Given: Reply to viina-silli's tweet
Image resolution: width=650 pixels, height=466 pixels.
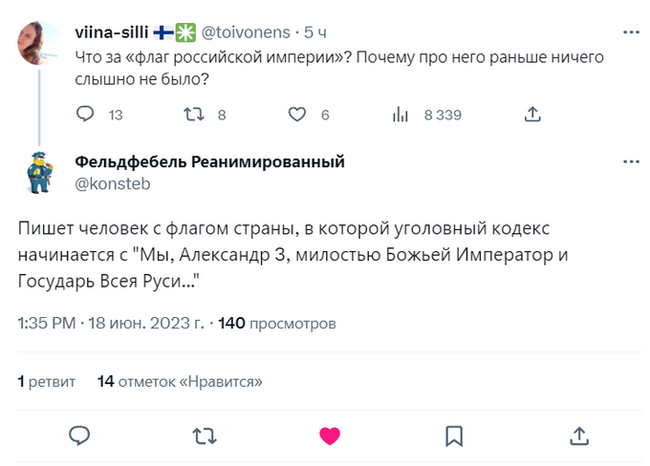Looking at the screenshot, I should pyautogui.click(x=85, y=115).
